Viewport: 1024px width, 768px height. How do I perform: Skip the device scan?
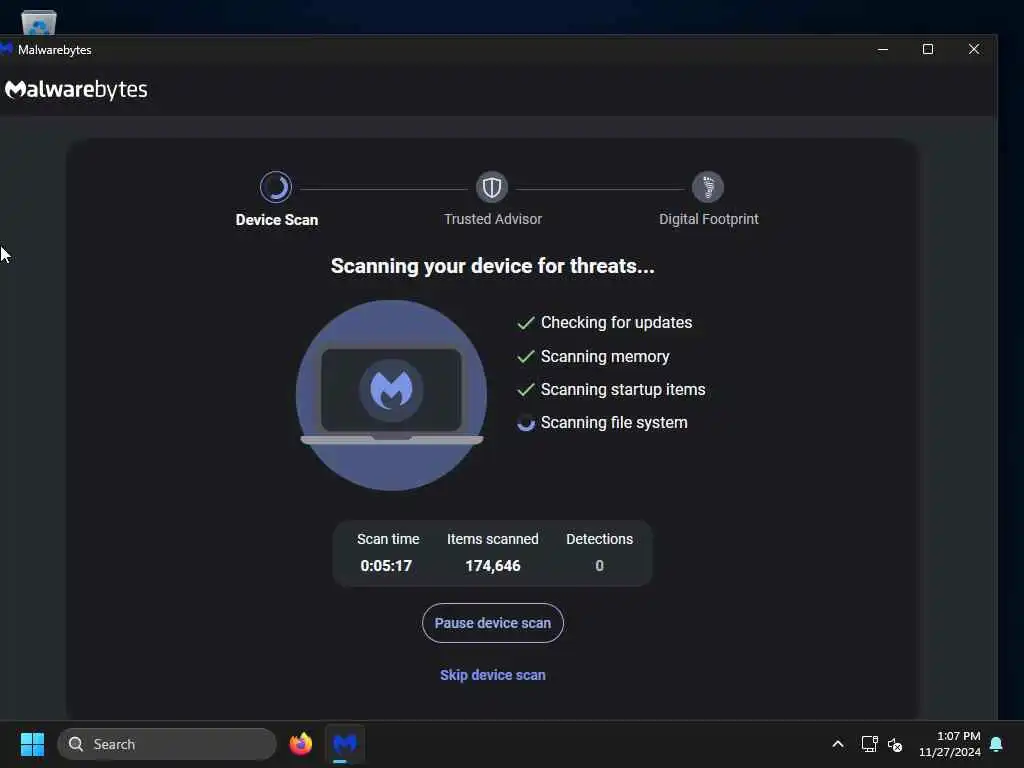pos(493,675)
